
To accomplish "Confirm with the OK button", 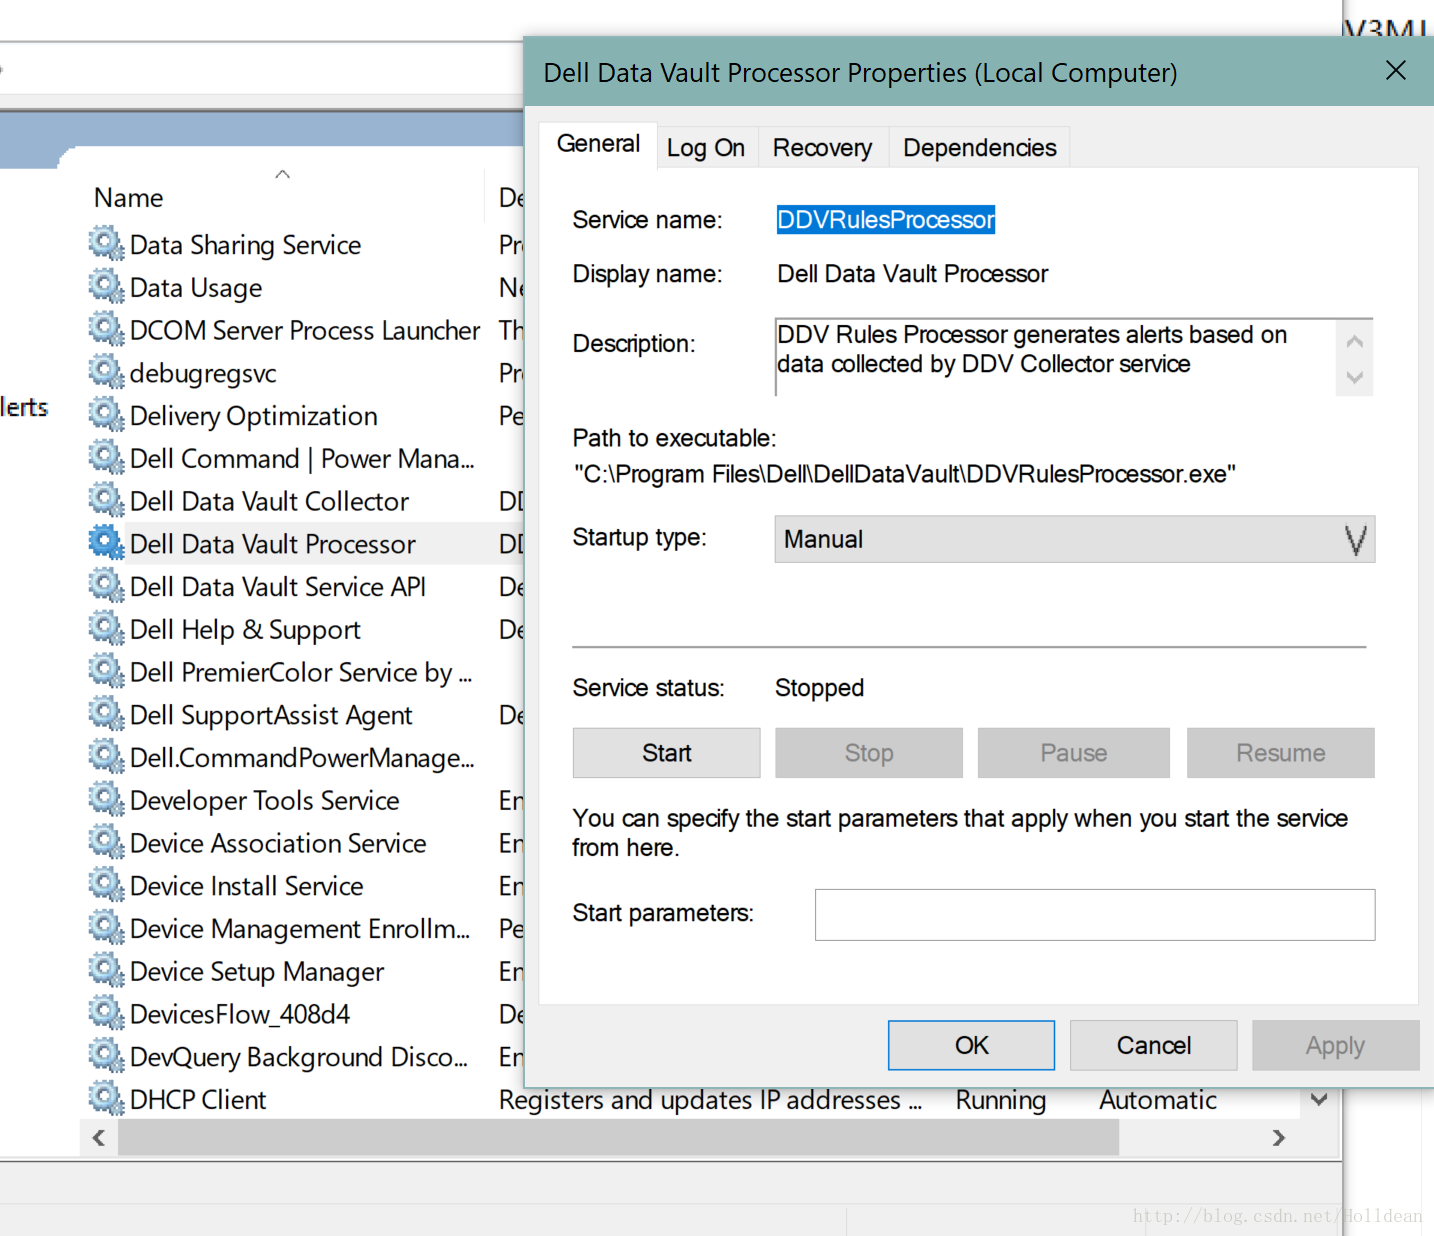I will pos(971,1046).
